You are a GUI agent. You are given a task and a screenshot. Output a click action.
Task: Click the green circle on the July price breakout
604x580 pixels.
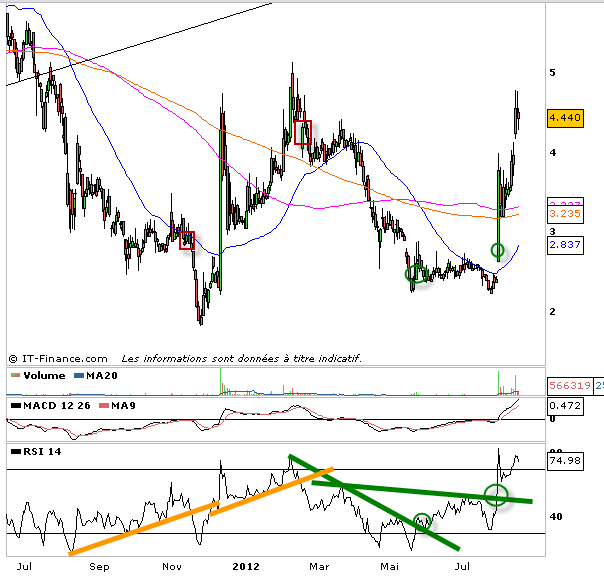point(497,249)
